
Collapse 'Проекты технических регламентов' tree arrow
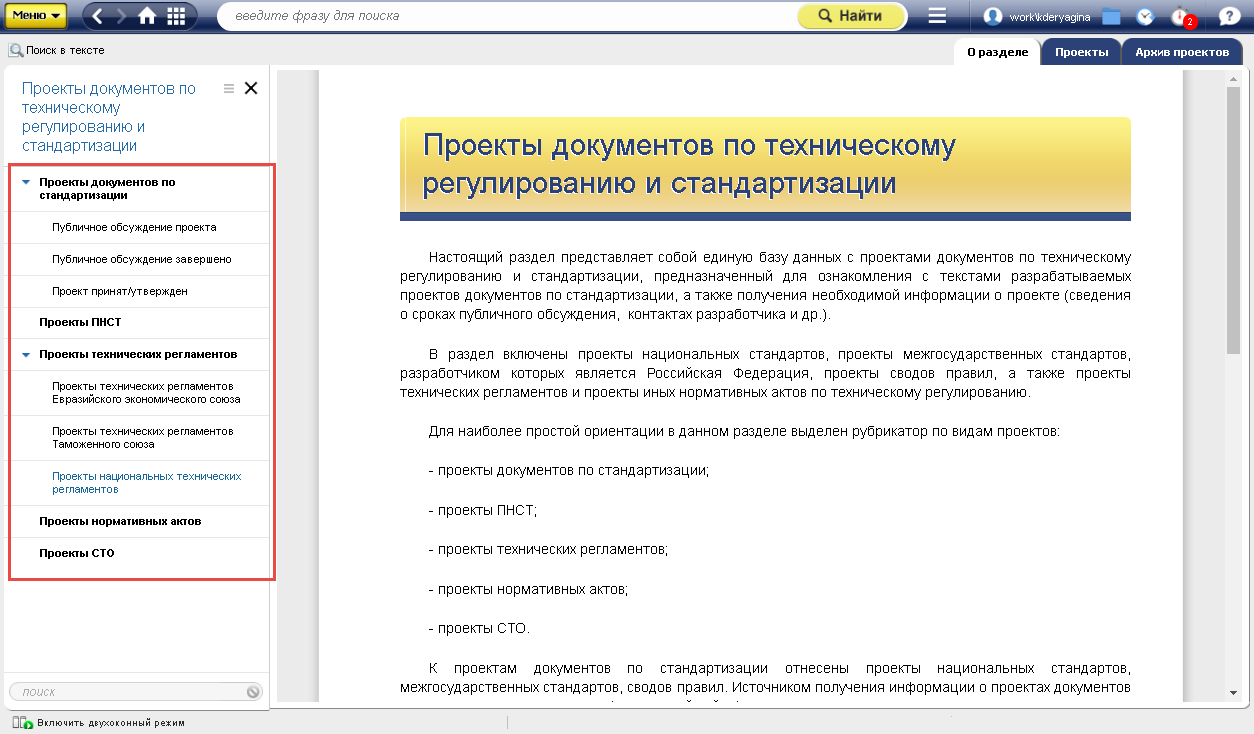point(26,355)
